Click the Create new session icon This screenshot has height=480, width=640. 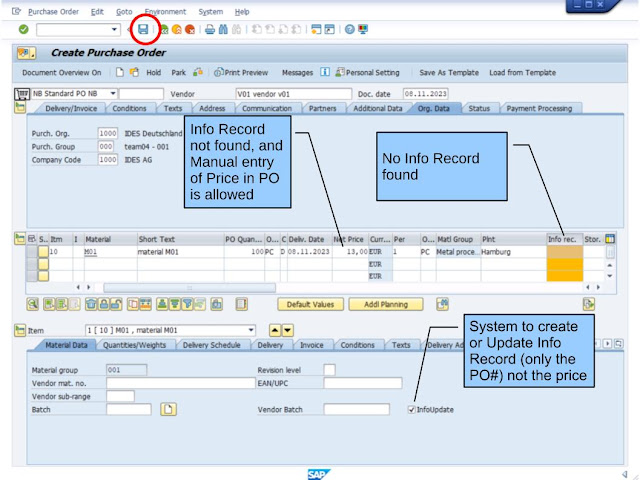(316, 29)
